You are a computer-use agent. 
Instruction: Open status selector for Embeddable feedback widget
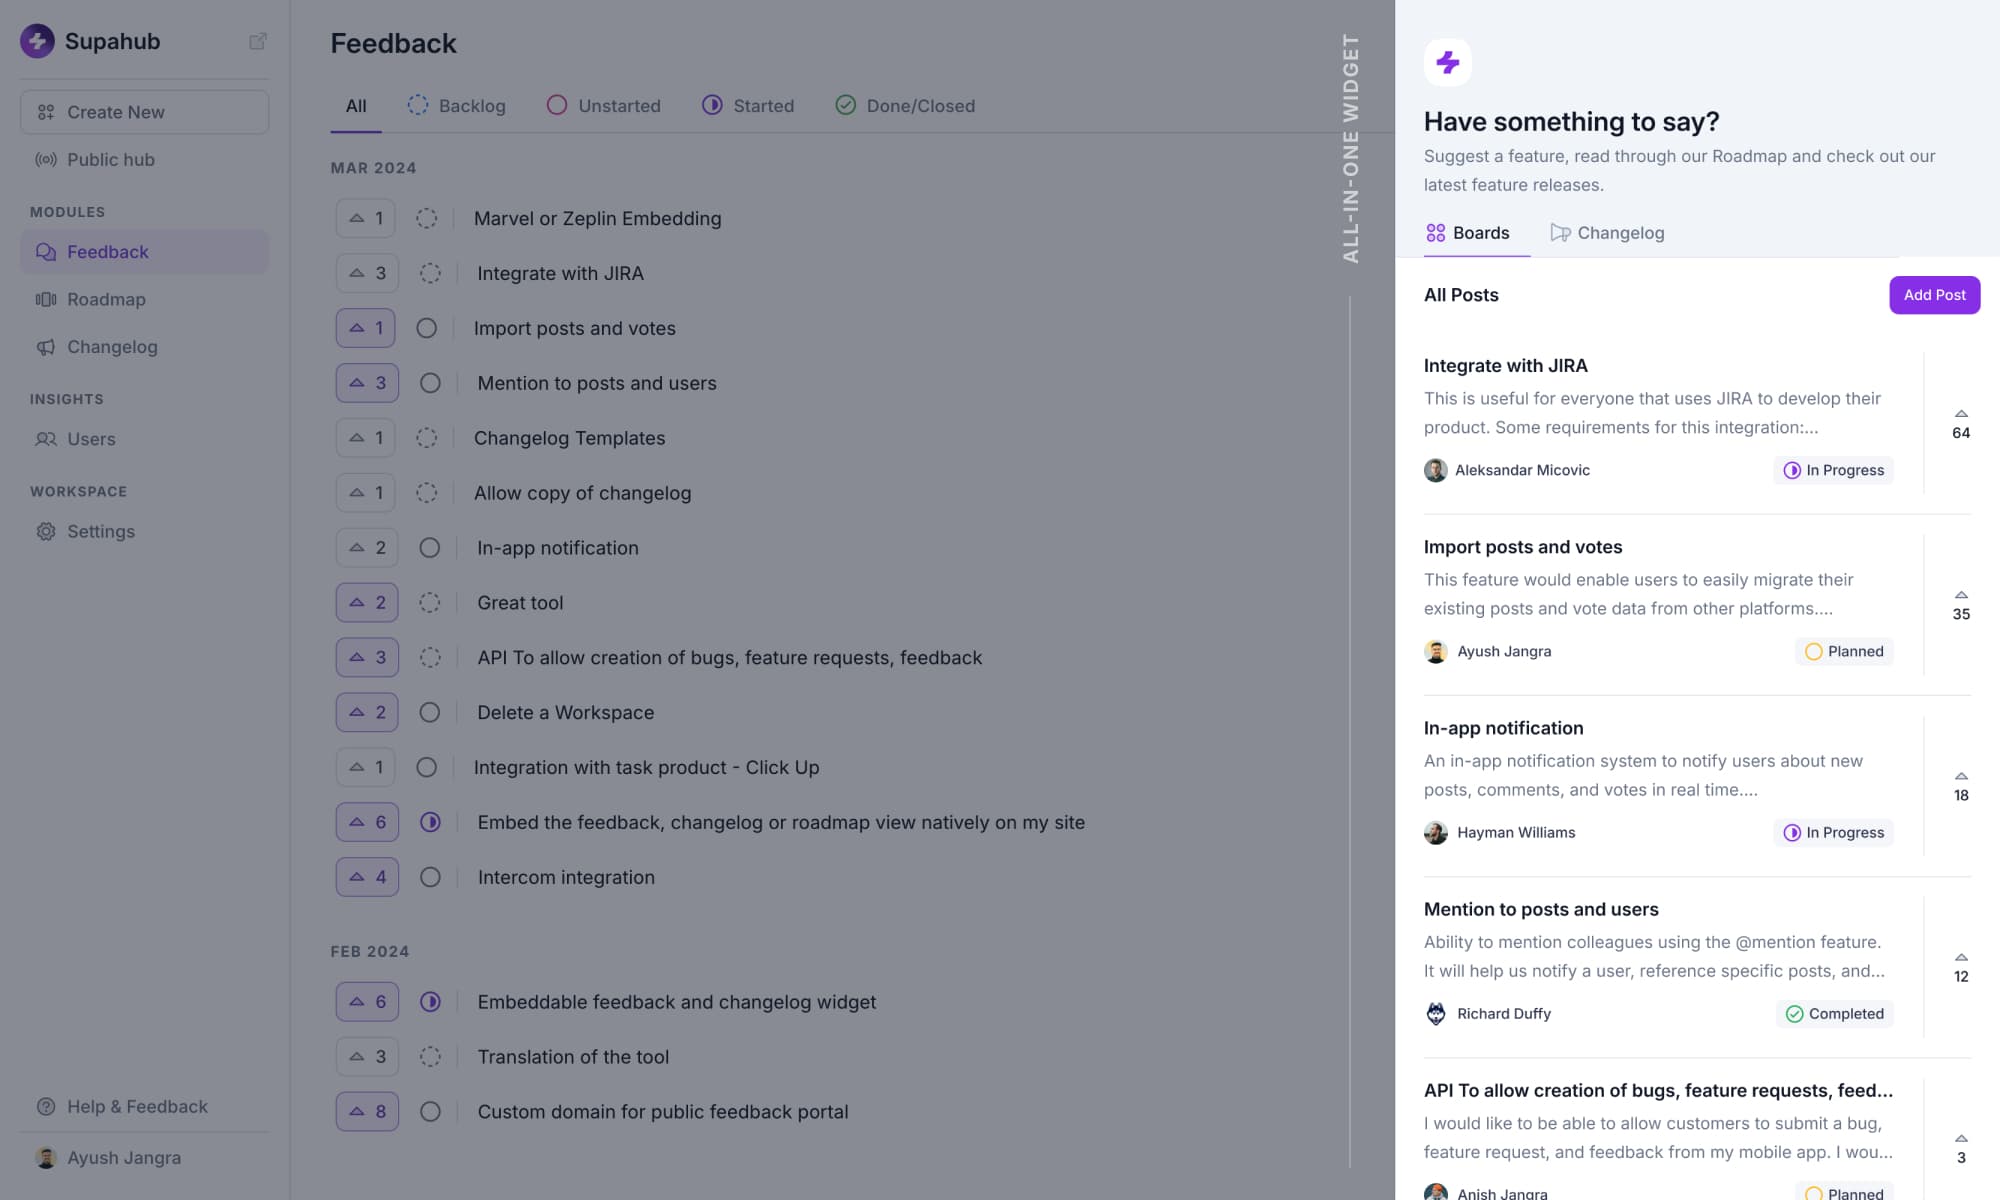[430, 1002]
